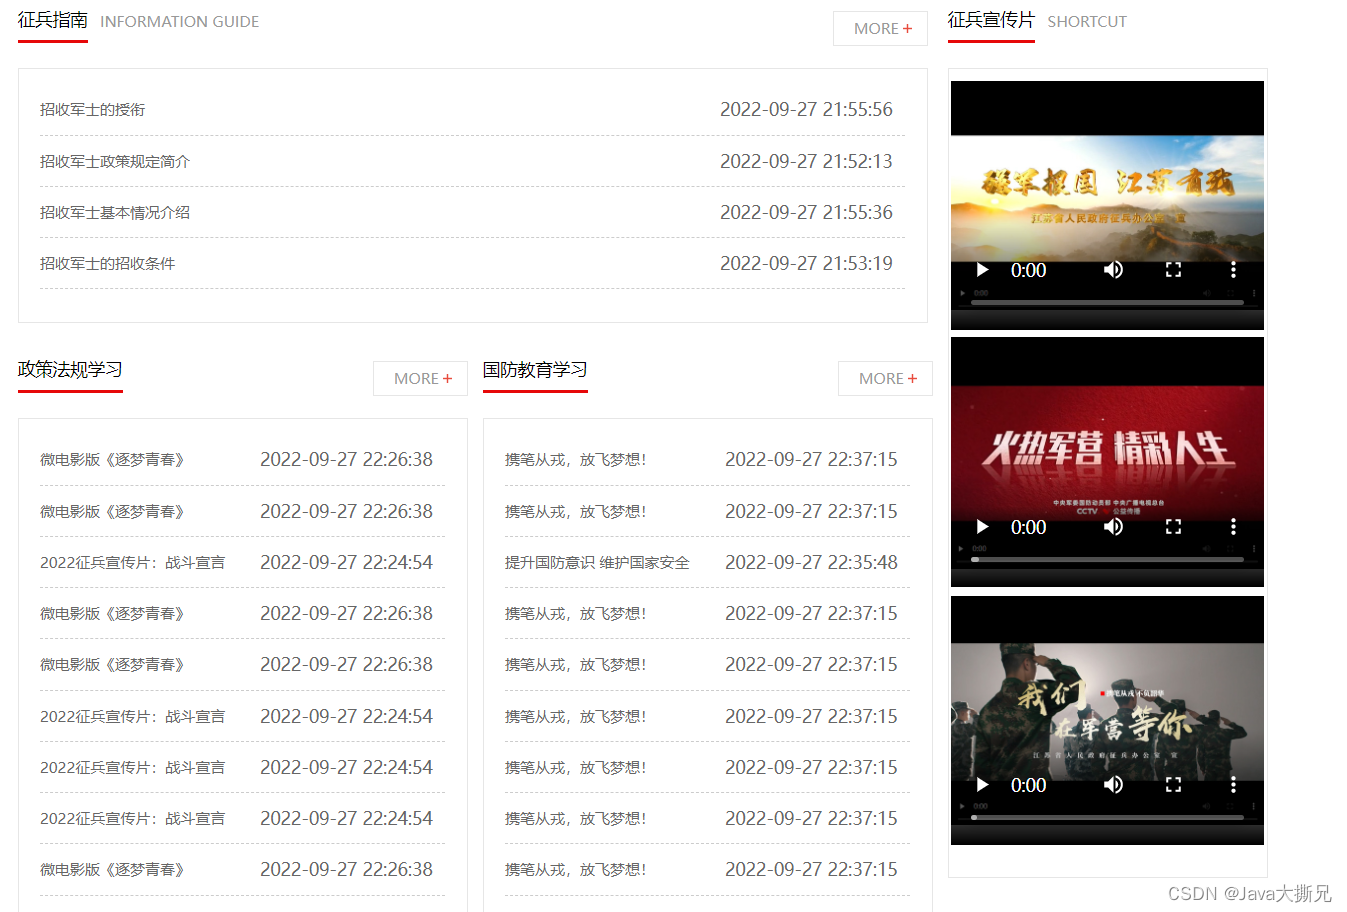Click the progress bar of 强军报国 video

(x=1108, y=302)
